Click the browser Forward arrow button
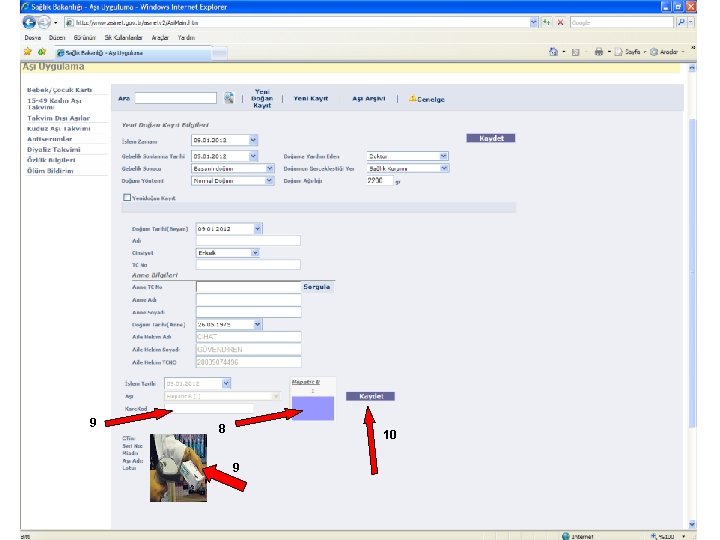 tap(44, 22)
